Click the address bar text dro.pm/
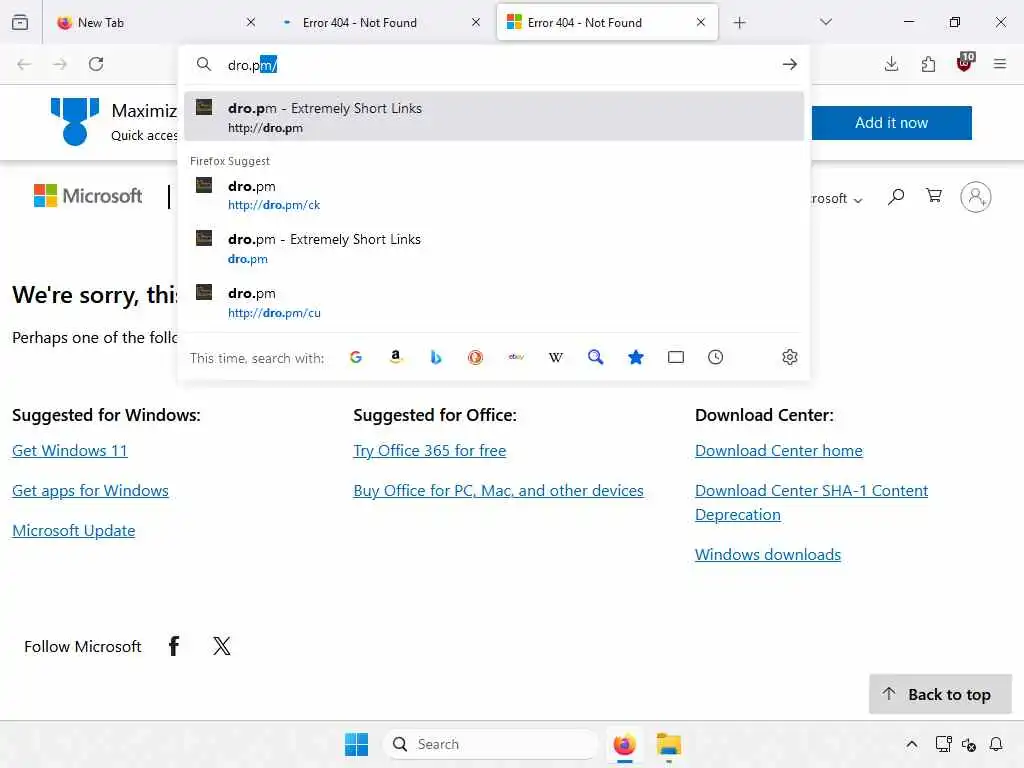1024x768 pixels. click(253, 65)
